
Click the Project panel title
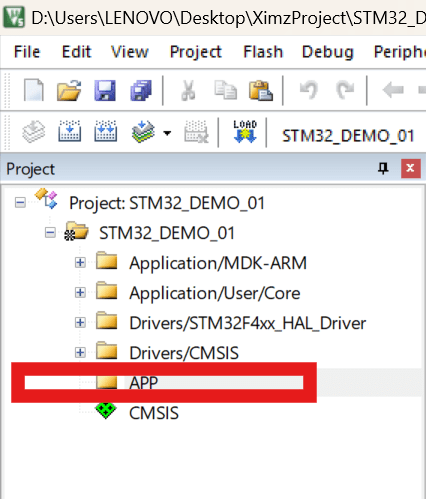pyautogui.click(x=30, y=169)
